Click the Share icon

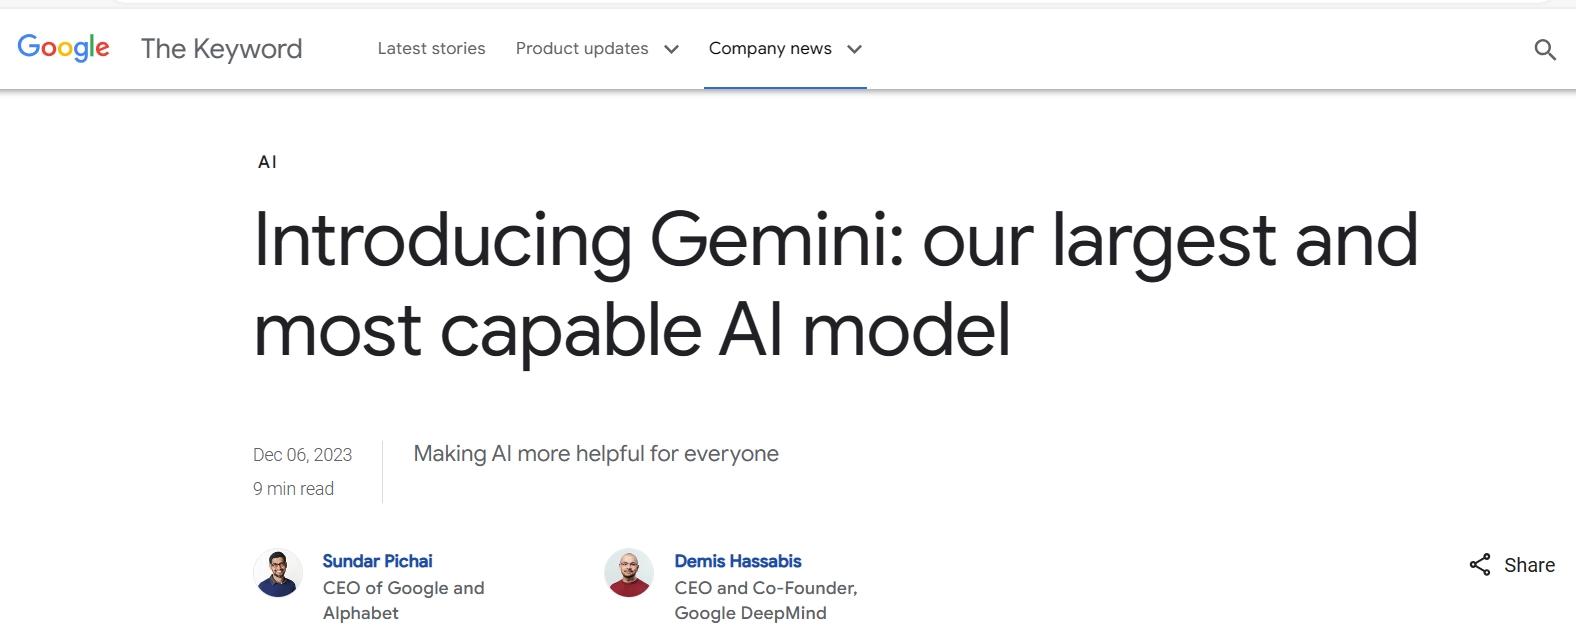click(1479, 564)
